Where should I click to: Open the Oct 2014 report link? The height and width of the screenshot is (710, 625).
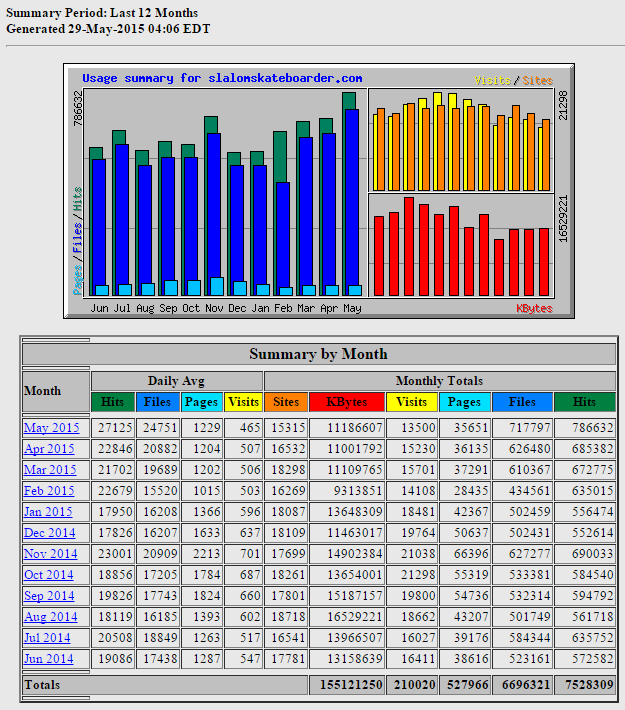[x=50, y=575]
